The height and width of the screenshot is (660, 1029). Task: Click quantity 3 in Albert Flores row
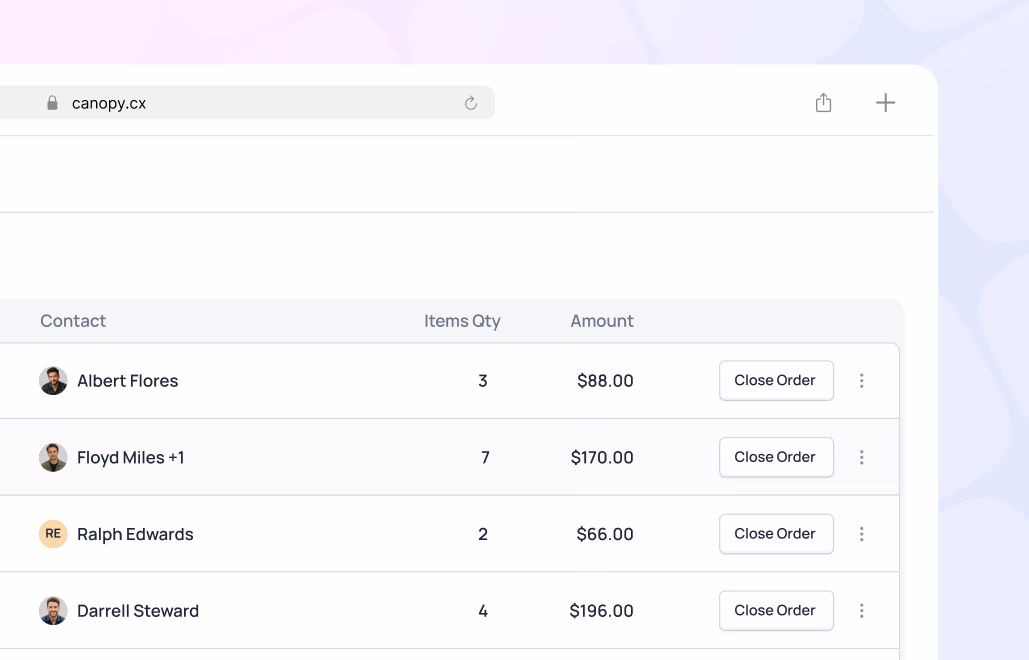pyautogui.click(x=483, y=381)
